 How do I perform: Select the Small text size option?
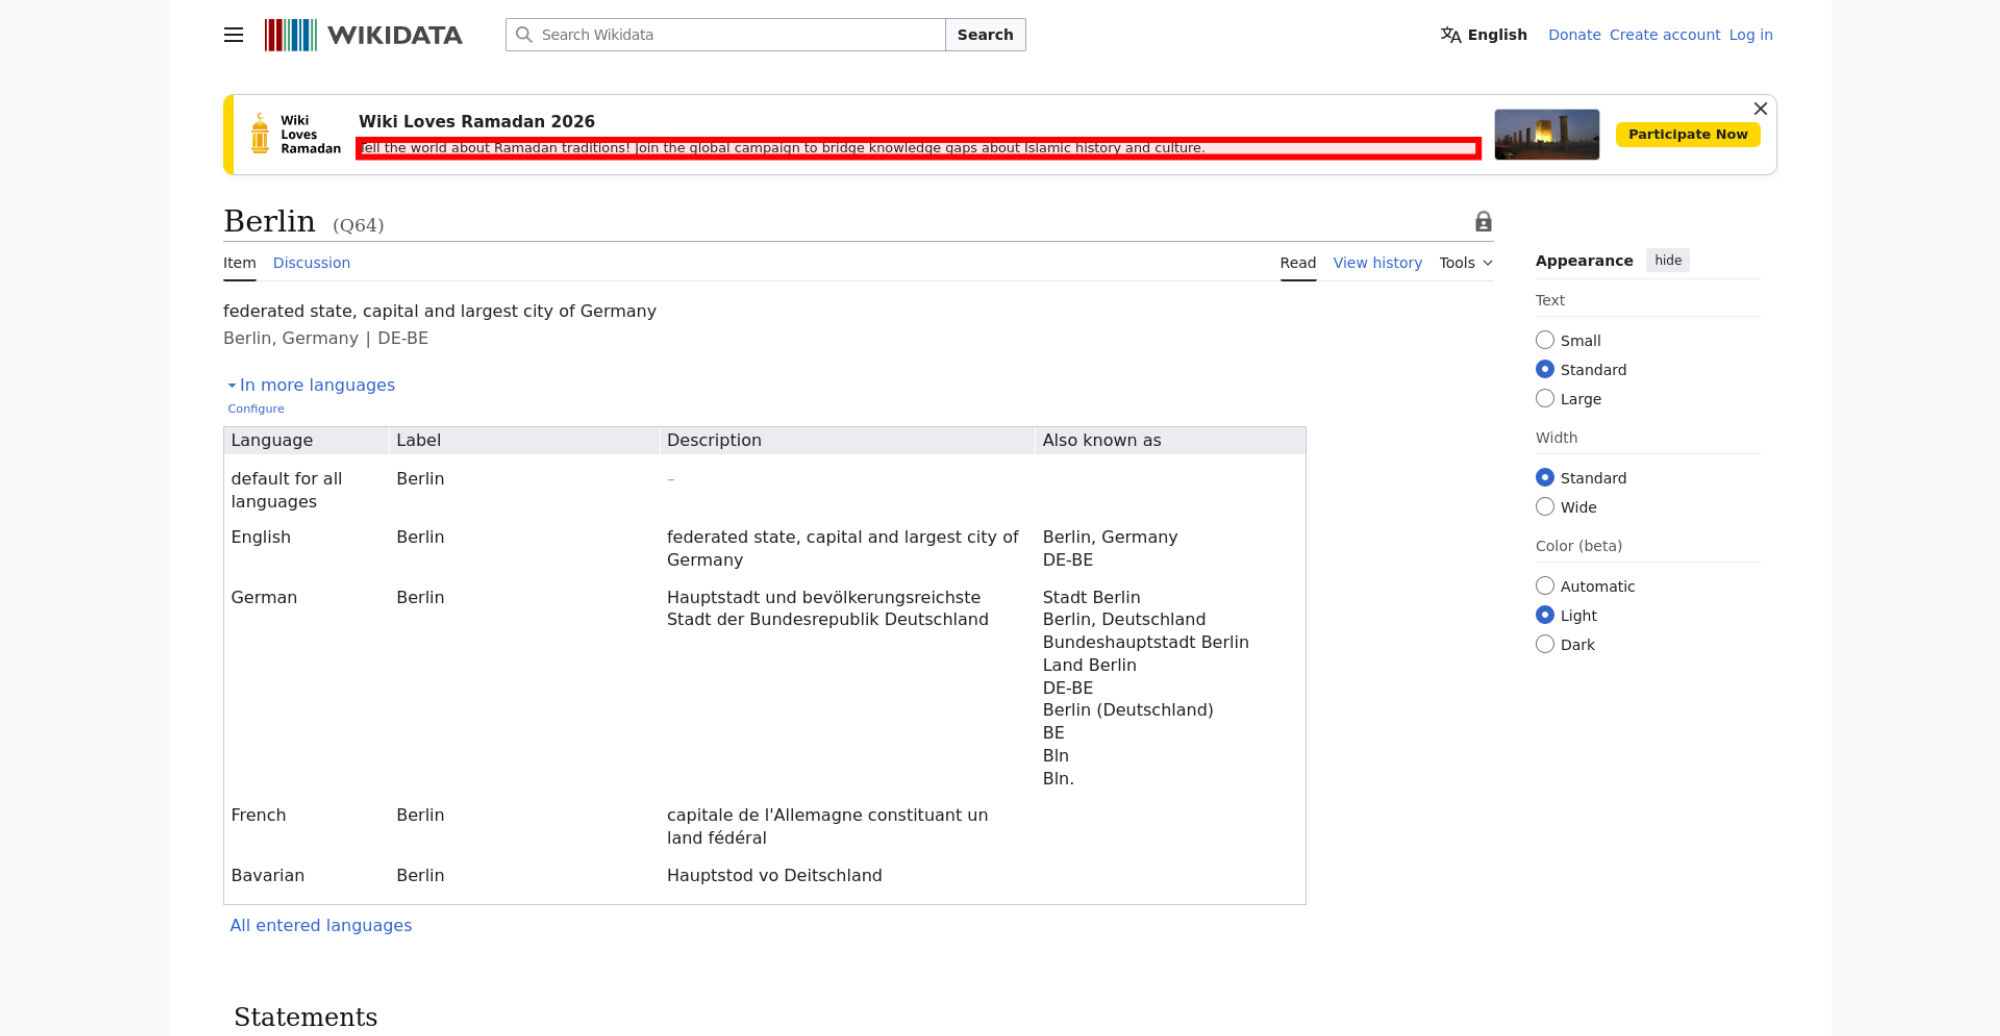tap(1545, 340)
